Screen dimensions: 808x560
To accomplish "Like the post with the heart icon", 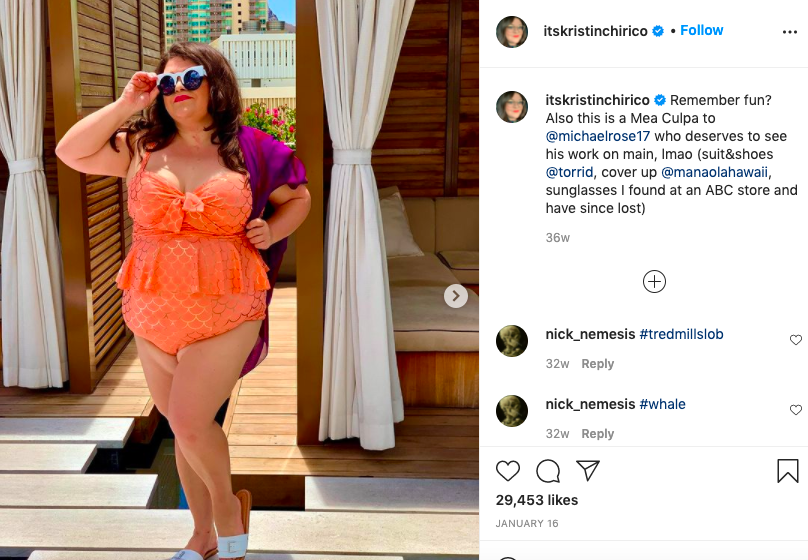I will (508, 471).
